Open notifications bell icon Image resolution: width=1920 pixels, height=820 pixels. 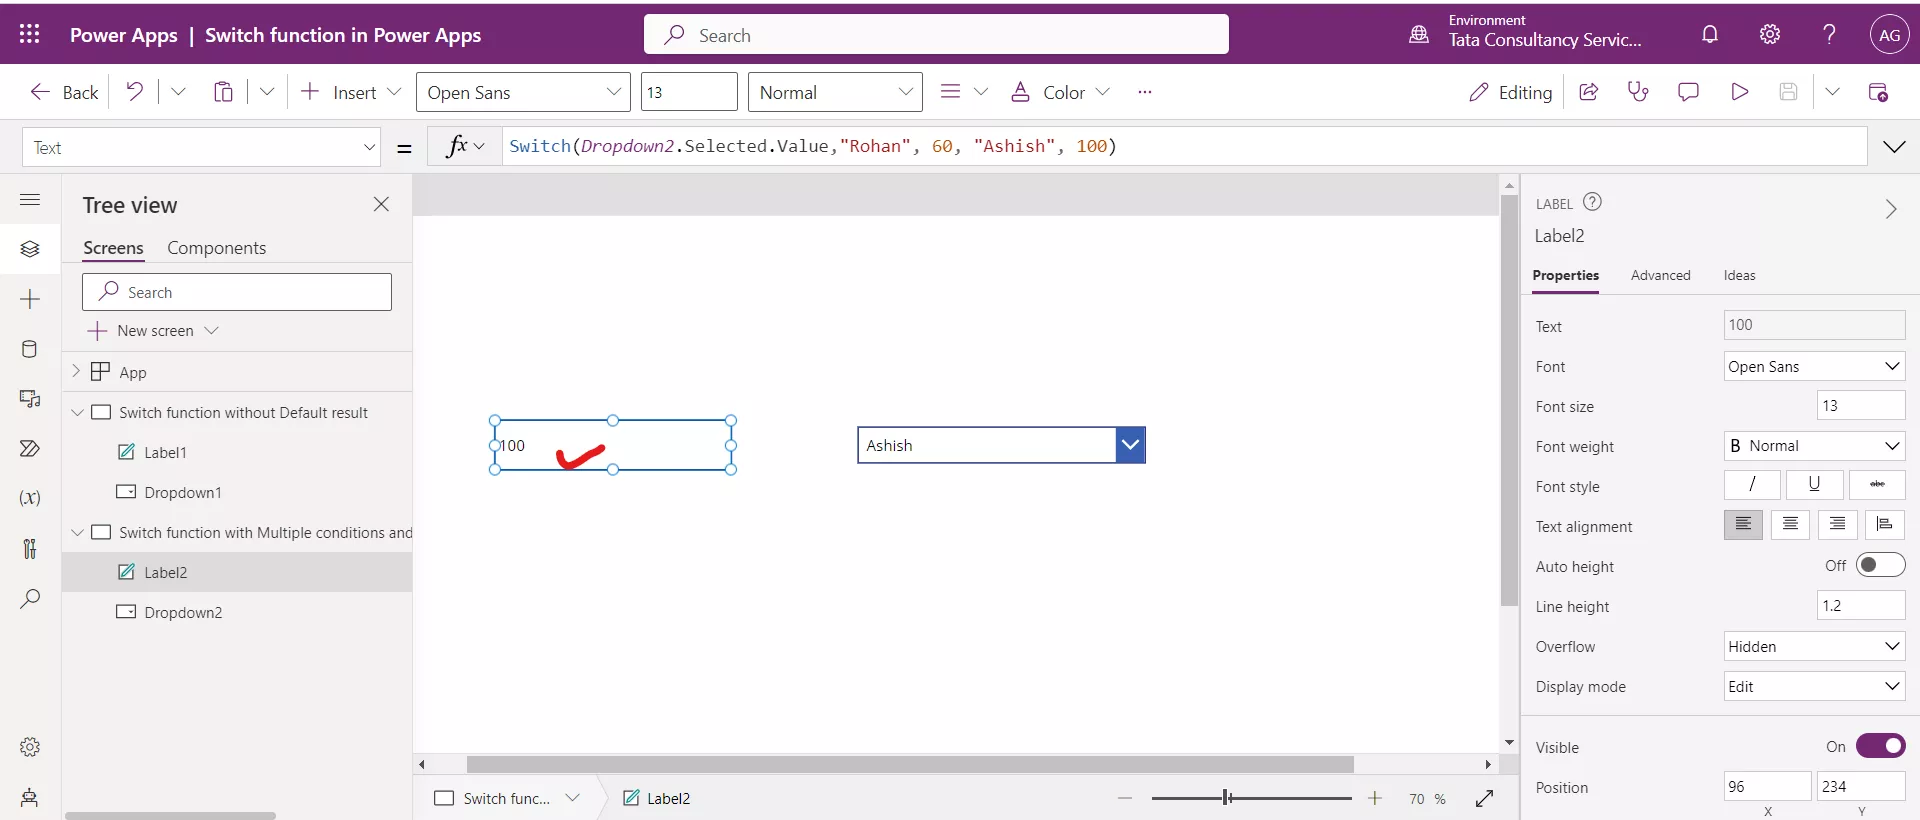(1710, 34)
